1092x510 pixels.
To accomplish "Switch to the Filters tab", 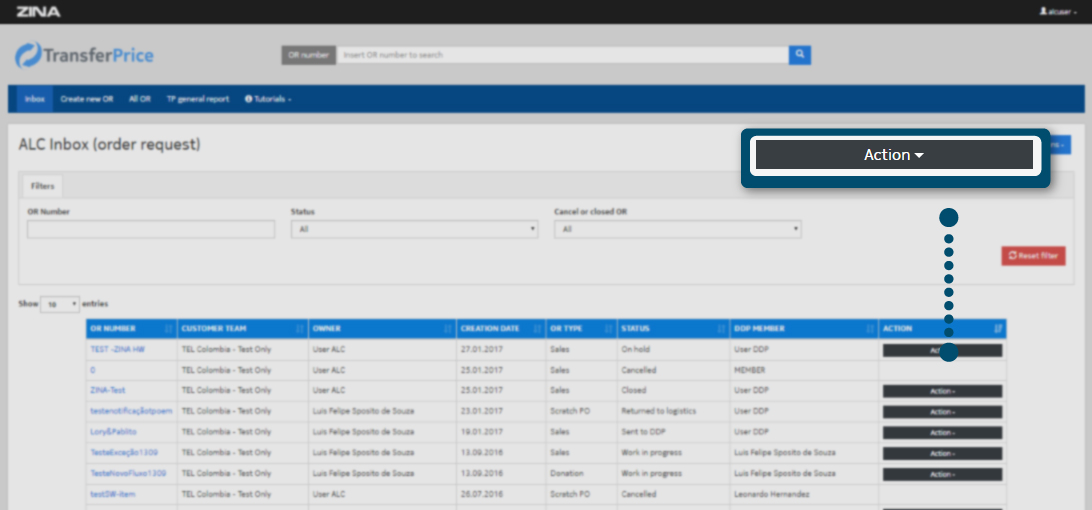I will [41, 185].
